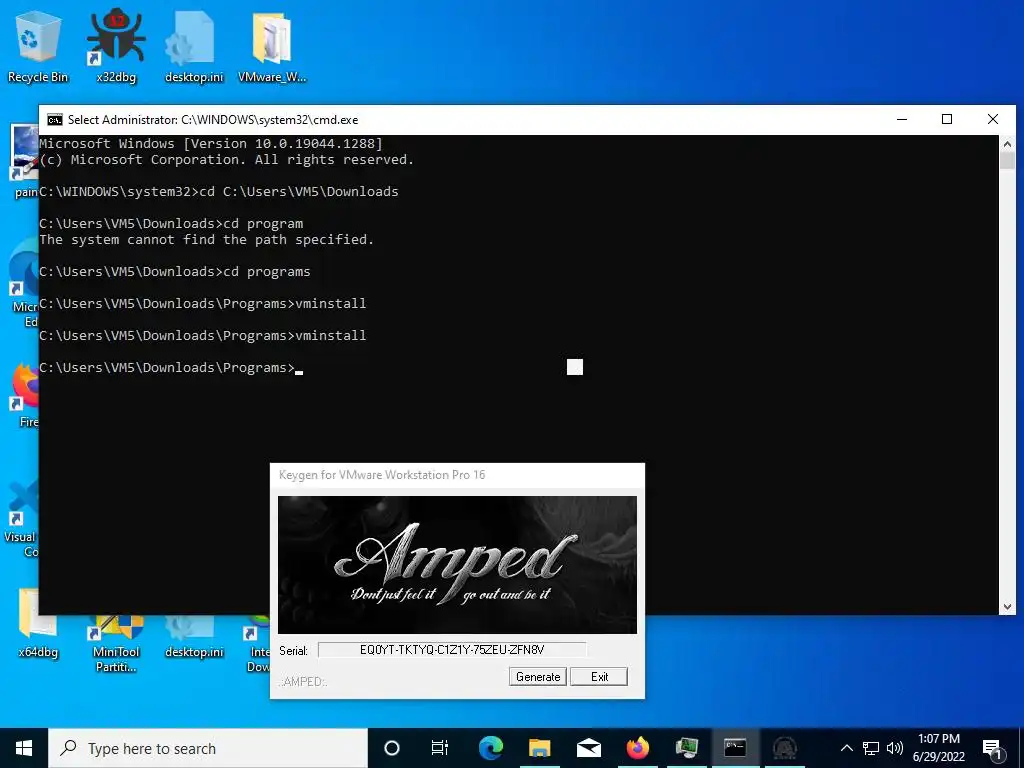Click the Serial field in the keygen
This screenshot has width=1024, height=768.
452,650
